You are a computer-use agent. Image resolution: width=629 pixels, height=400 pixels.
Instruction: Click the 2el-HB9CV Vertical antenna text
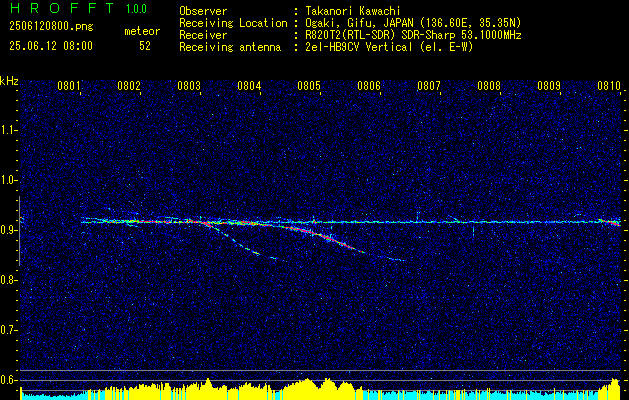(x=389, y=47)
